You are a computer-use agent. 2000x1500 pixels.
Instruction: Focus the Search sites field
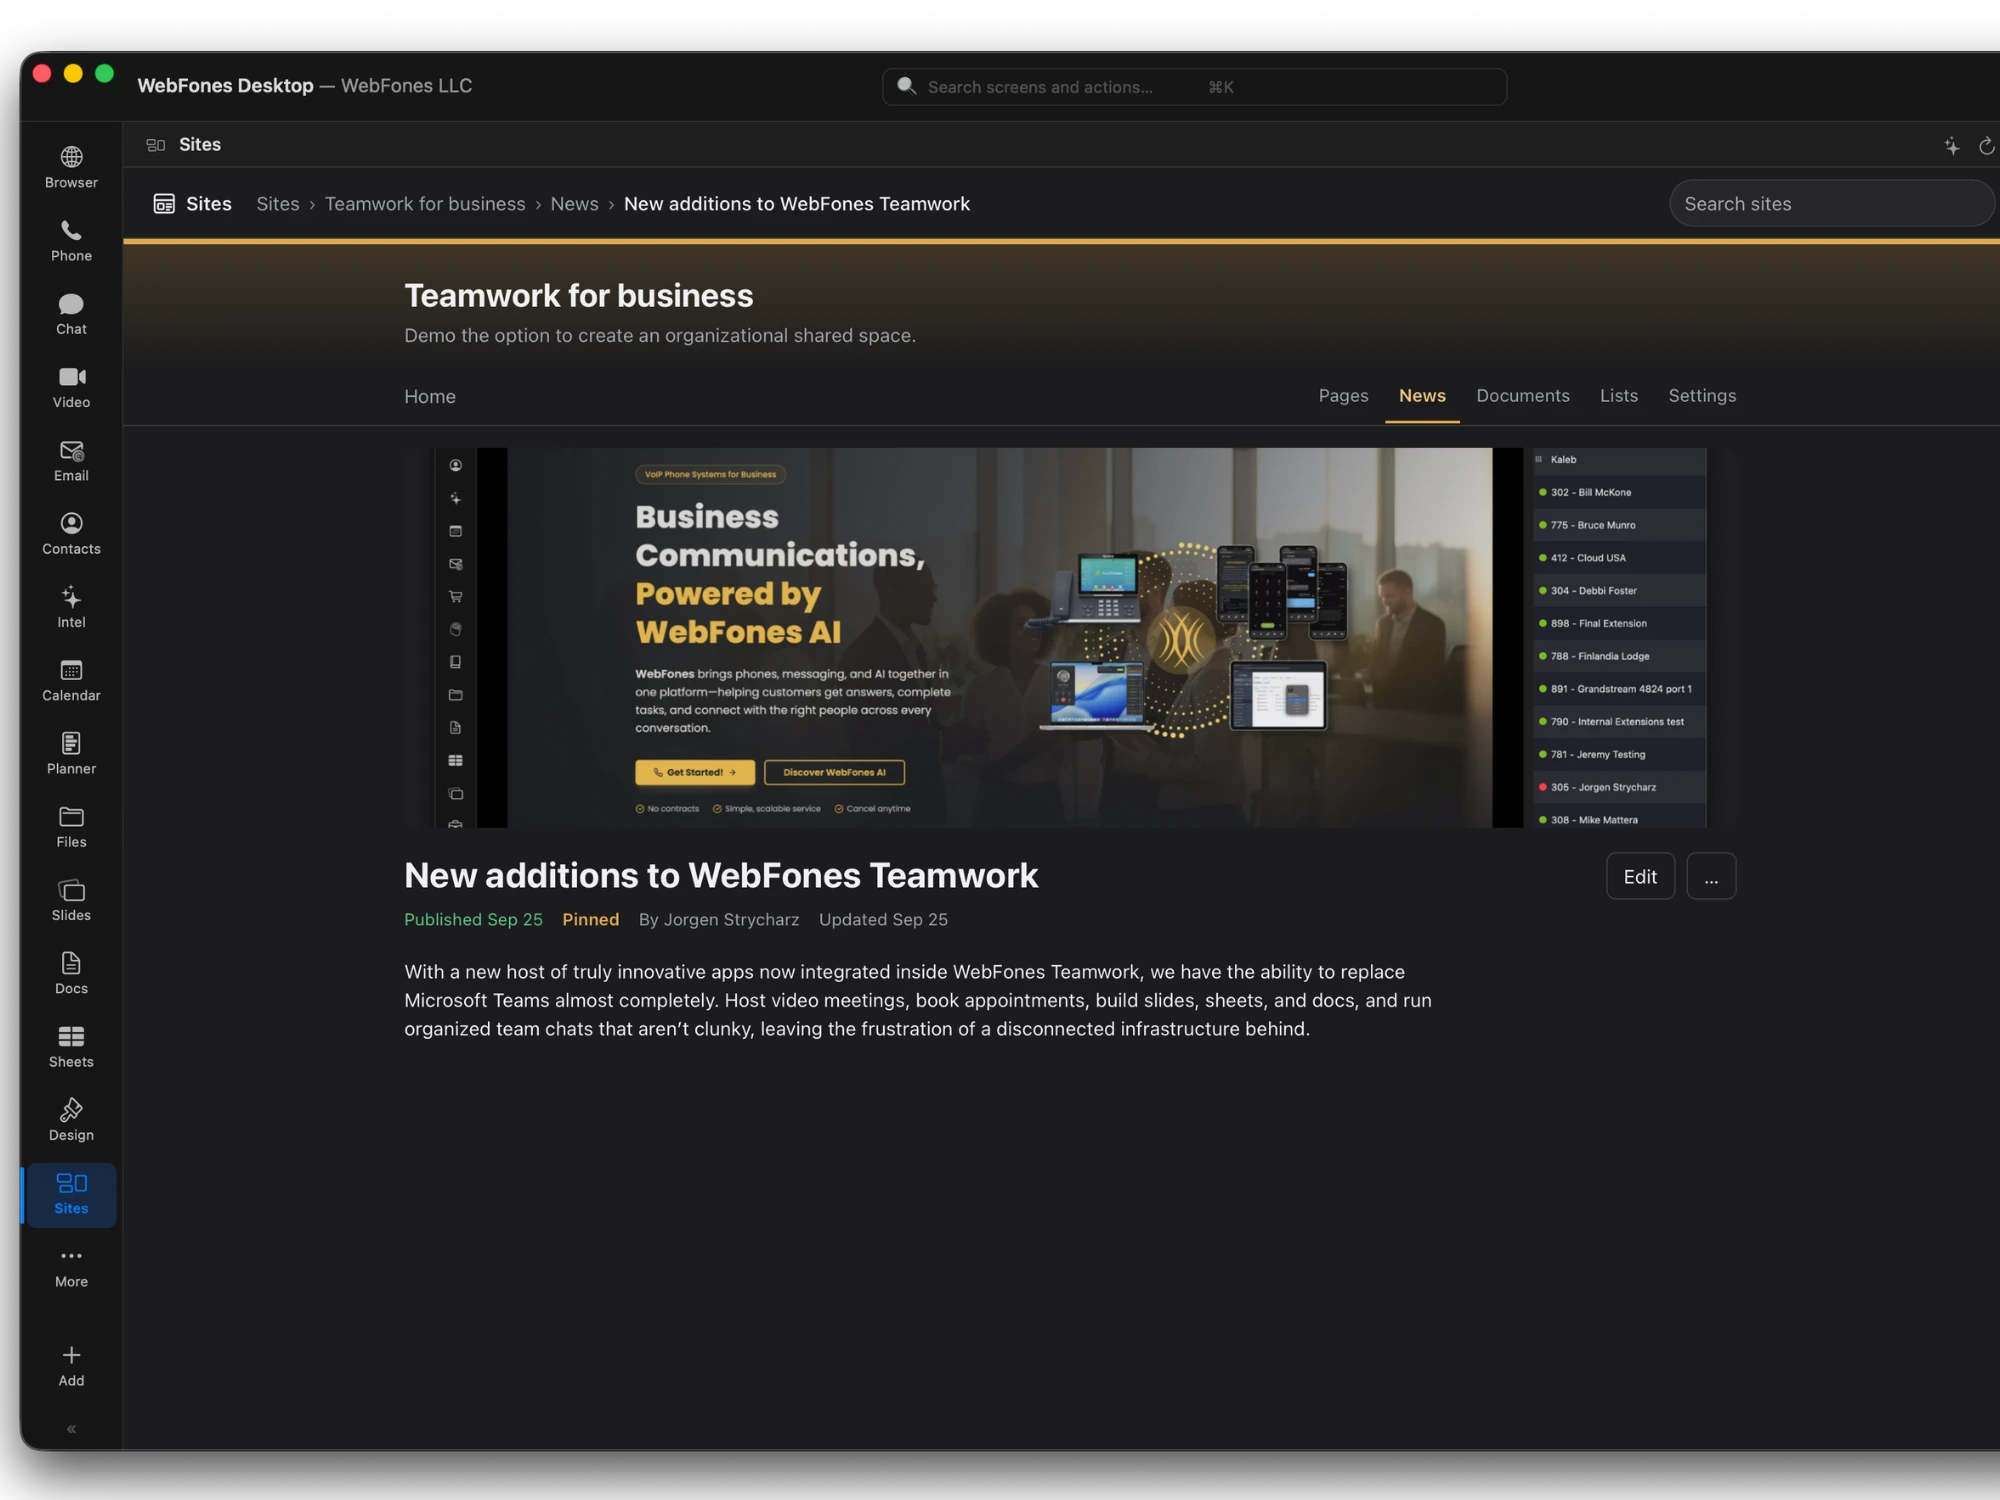(1831, 204)
